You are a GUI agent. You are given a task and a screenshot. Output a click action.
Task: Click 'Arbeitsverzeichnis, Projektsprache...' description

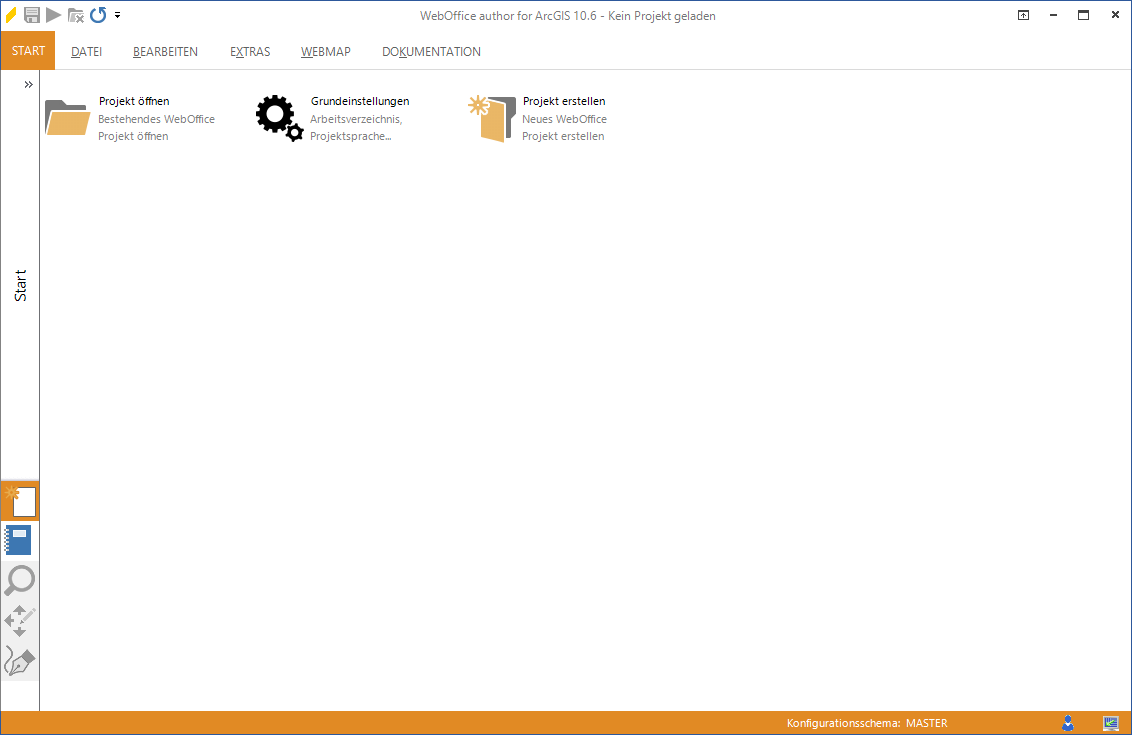356,128
